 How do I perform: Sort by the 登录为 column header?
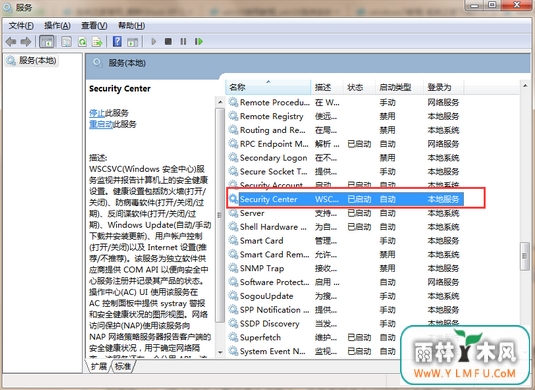coord(444,87)
